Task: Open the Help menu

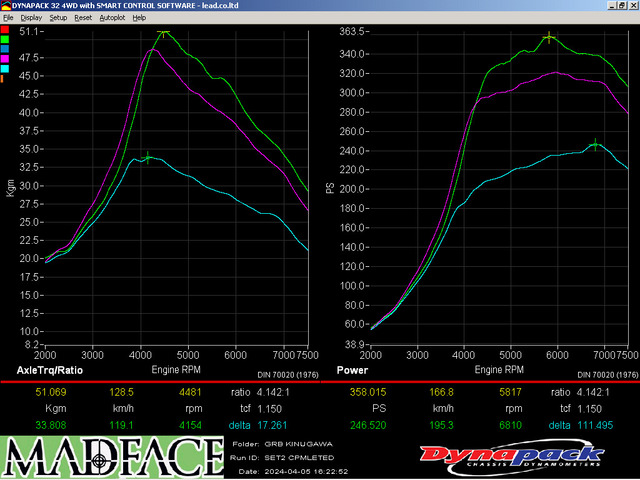Action: click(x=139, y=18)
